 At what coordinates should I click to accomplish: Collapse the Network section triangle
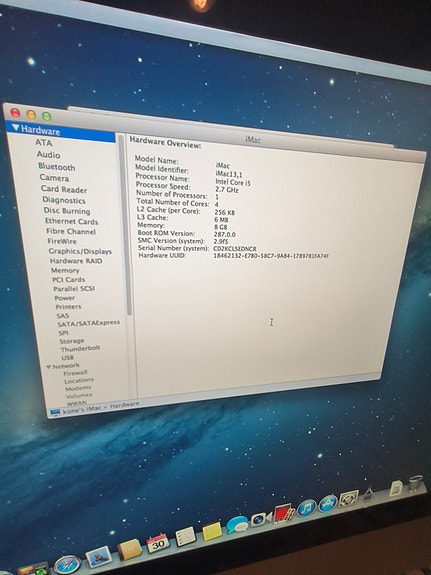coord(48,367)
